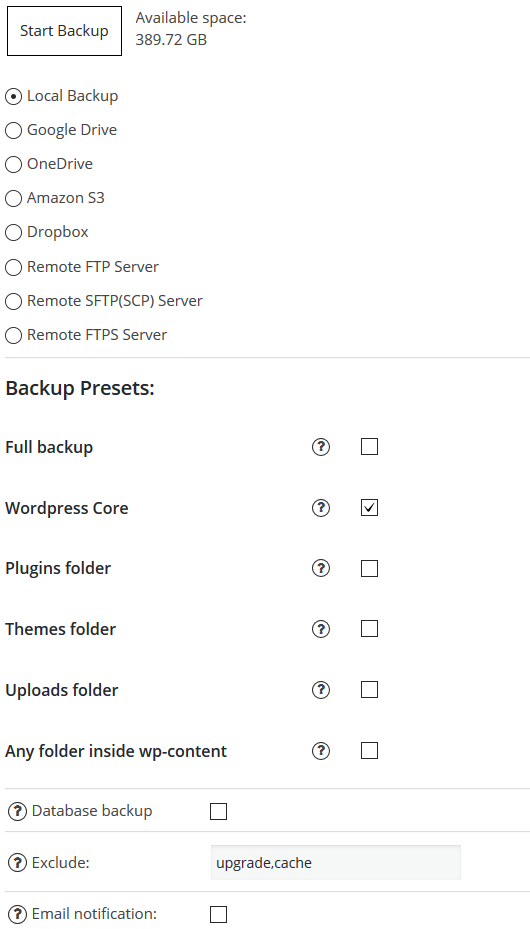Open help for Any folder inside wp-content

pos(320,751)
